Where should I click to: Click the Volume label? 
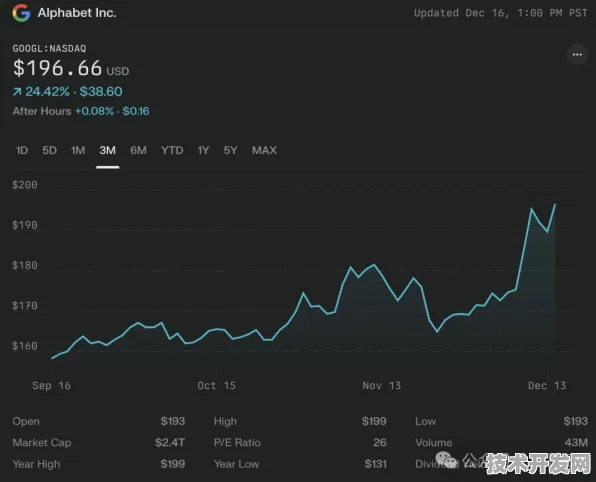tap(434, 442)
